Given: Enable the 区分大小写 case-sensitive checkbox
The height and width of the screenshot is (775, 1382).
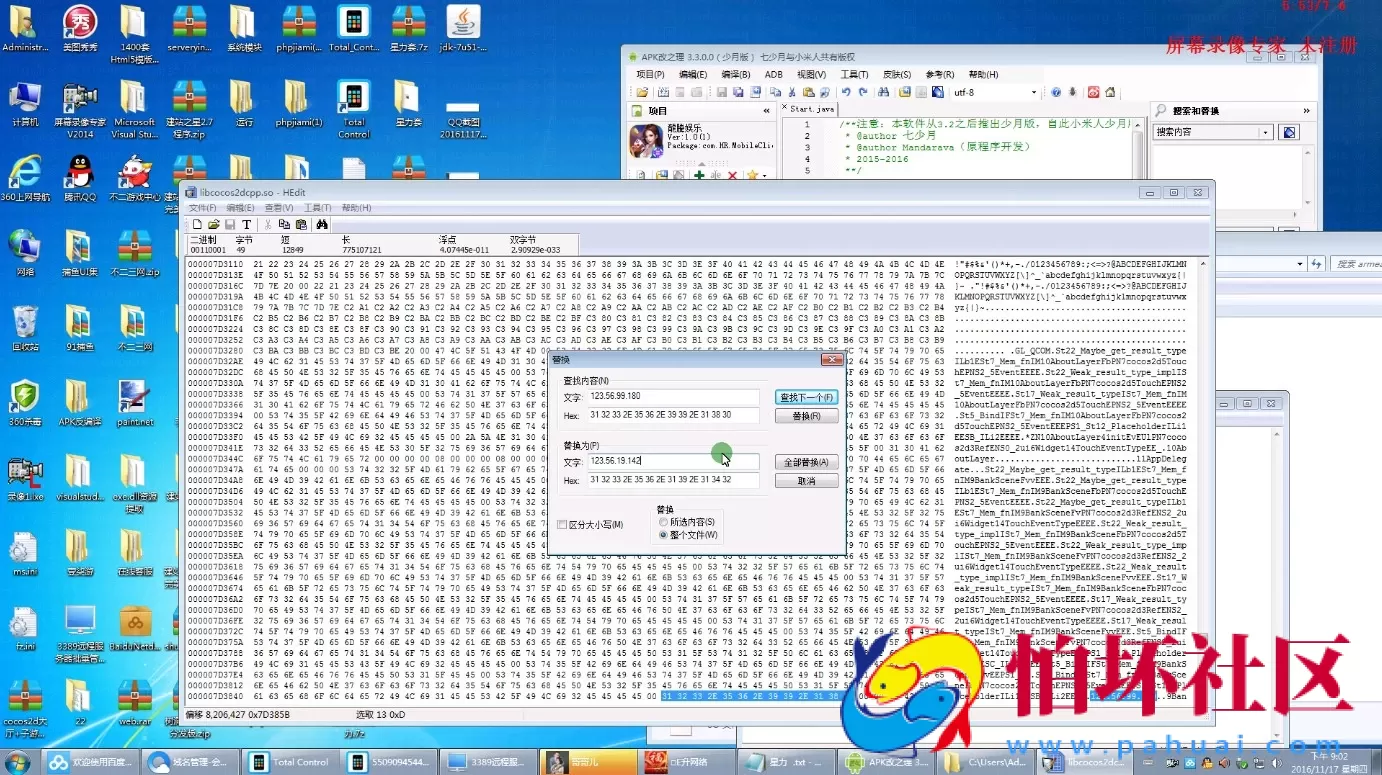Looking at the screenshot, I should pos(563,524).
